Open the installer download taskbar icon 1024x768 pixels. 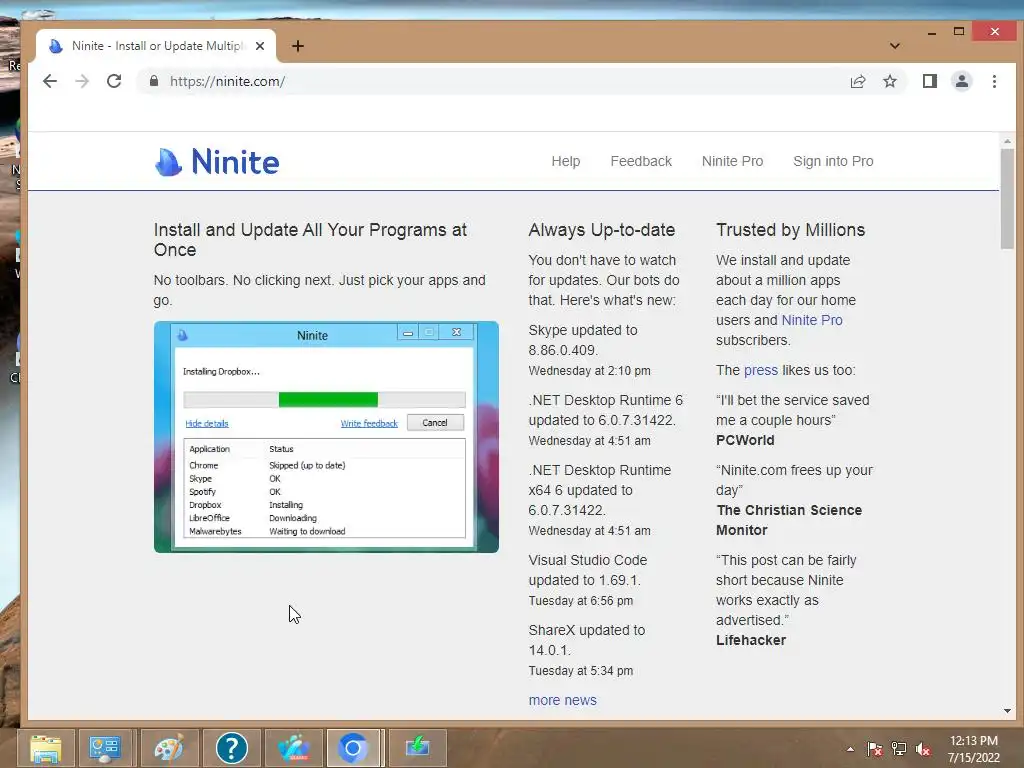pos(417,748)
